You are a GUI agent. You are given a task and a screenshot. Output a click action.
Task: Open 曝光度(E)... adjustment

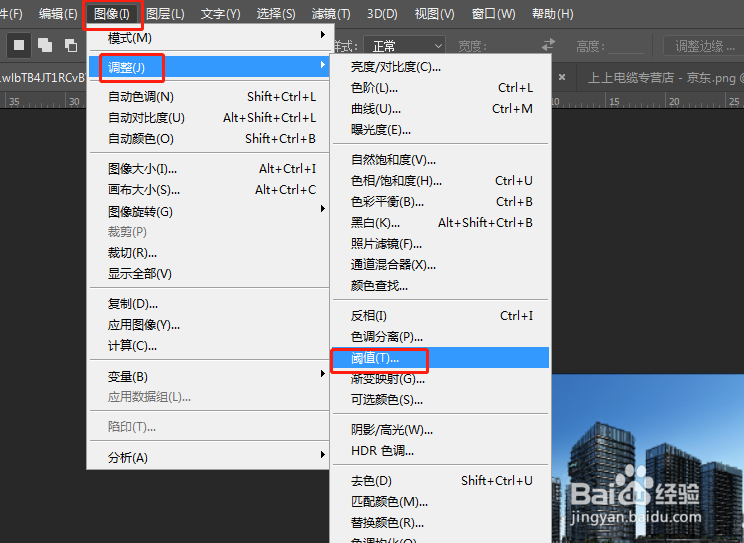[x=440, y=130]
